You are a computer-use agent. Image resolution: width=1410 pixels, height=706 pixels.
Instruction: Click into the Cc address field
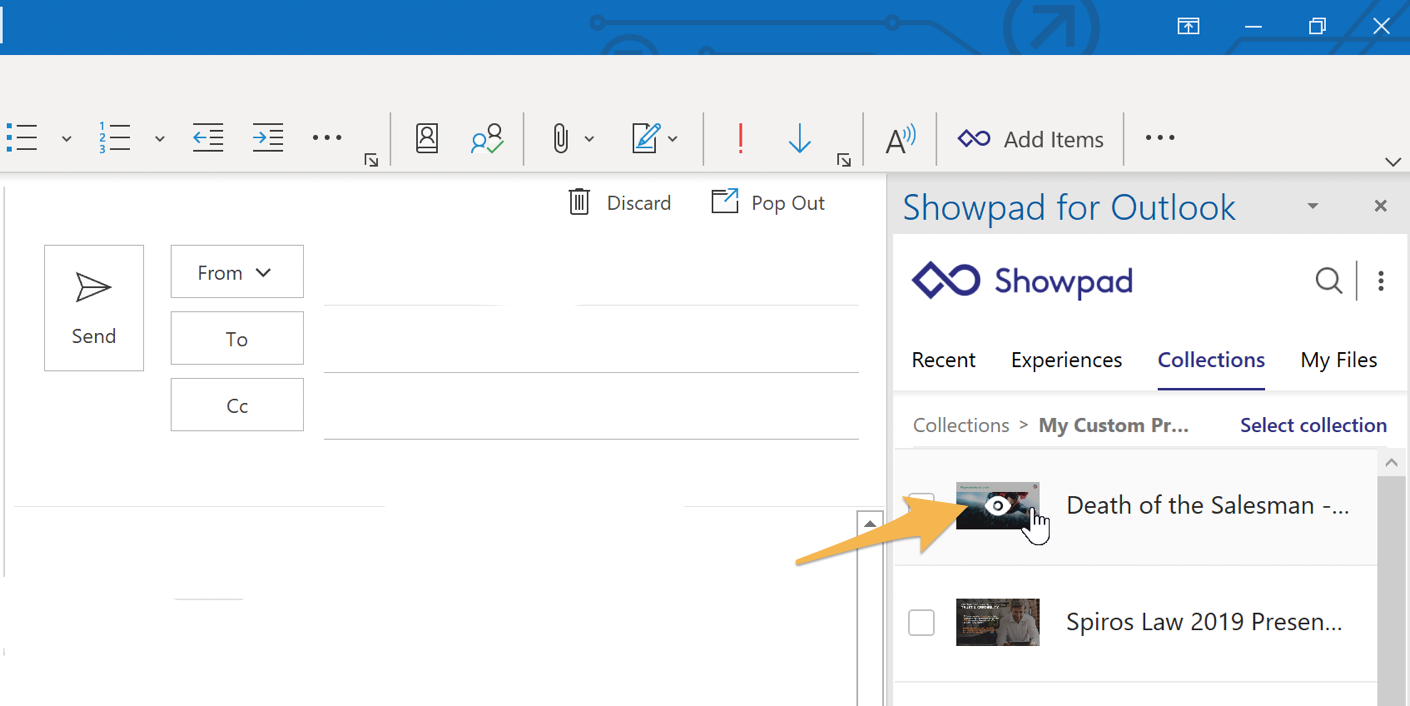[x=591, y=407]
